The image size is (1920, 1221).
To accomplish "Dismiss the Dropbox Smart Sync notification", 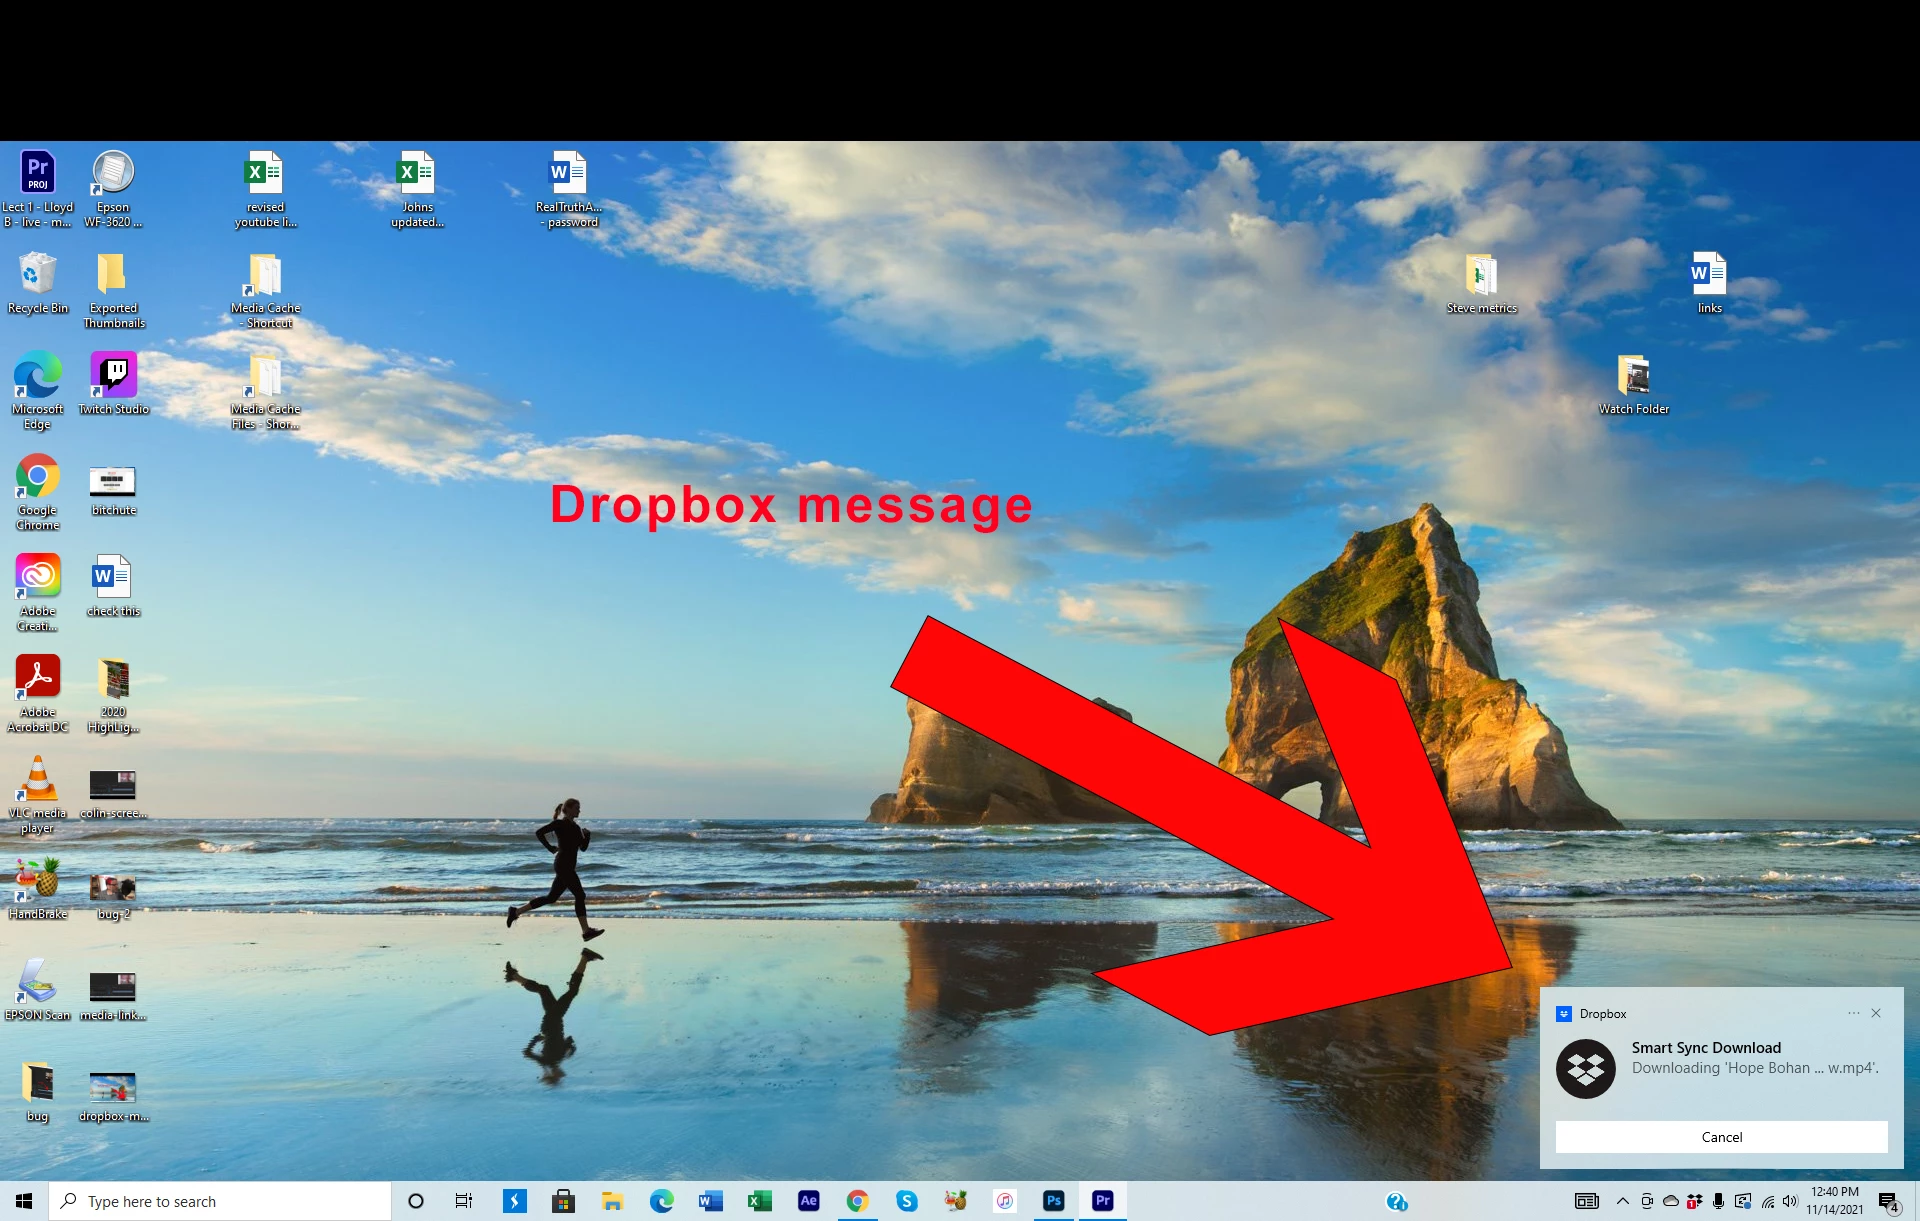I will [1876, 1013].
